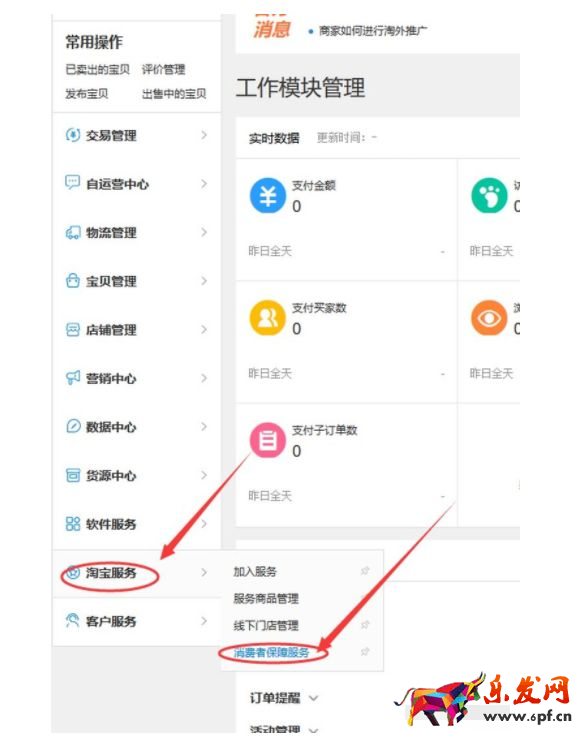Click the 营销中心 megaphone icon
This screenshot has width=582, height=737.
click(72, 378)
